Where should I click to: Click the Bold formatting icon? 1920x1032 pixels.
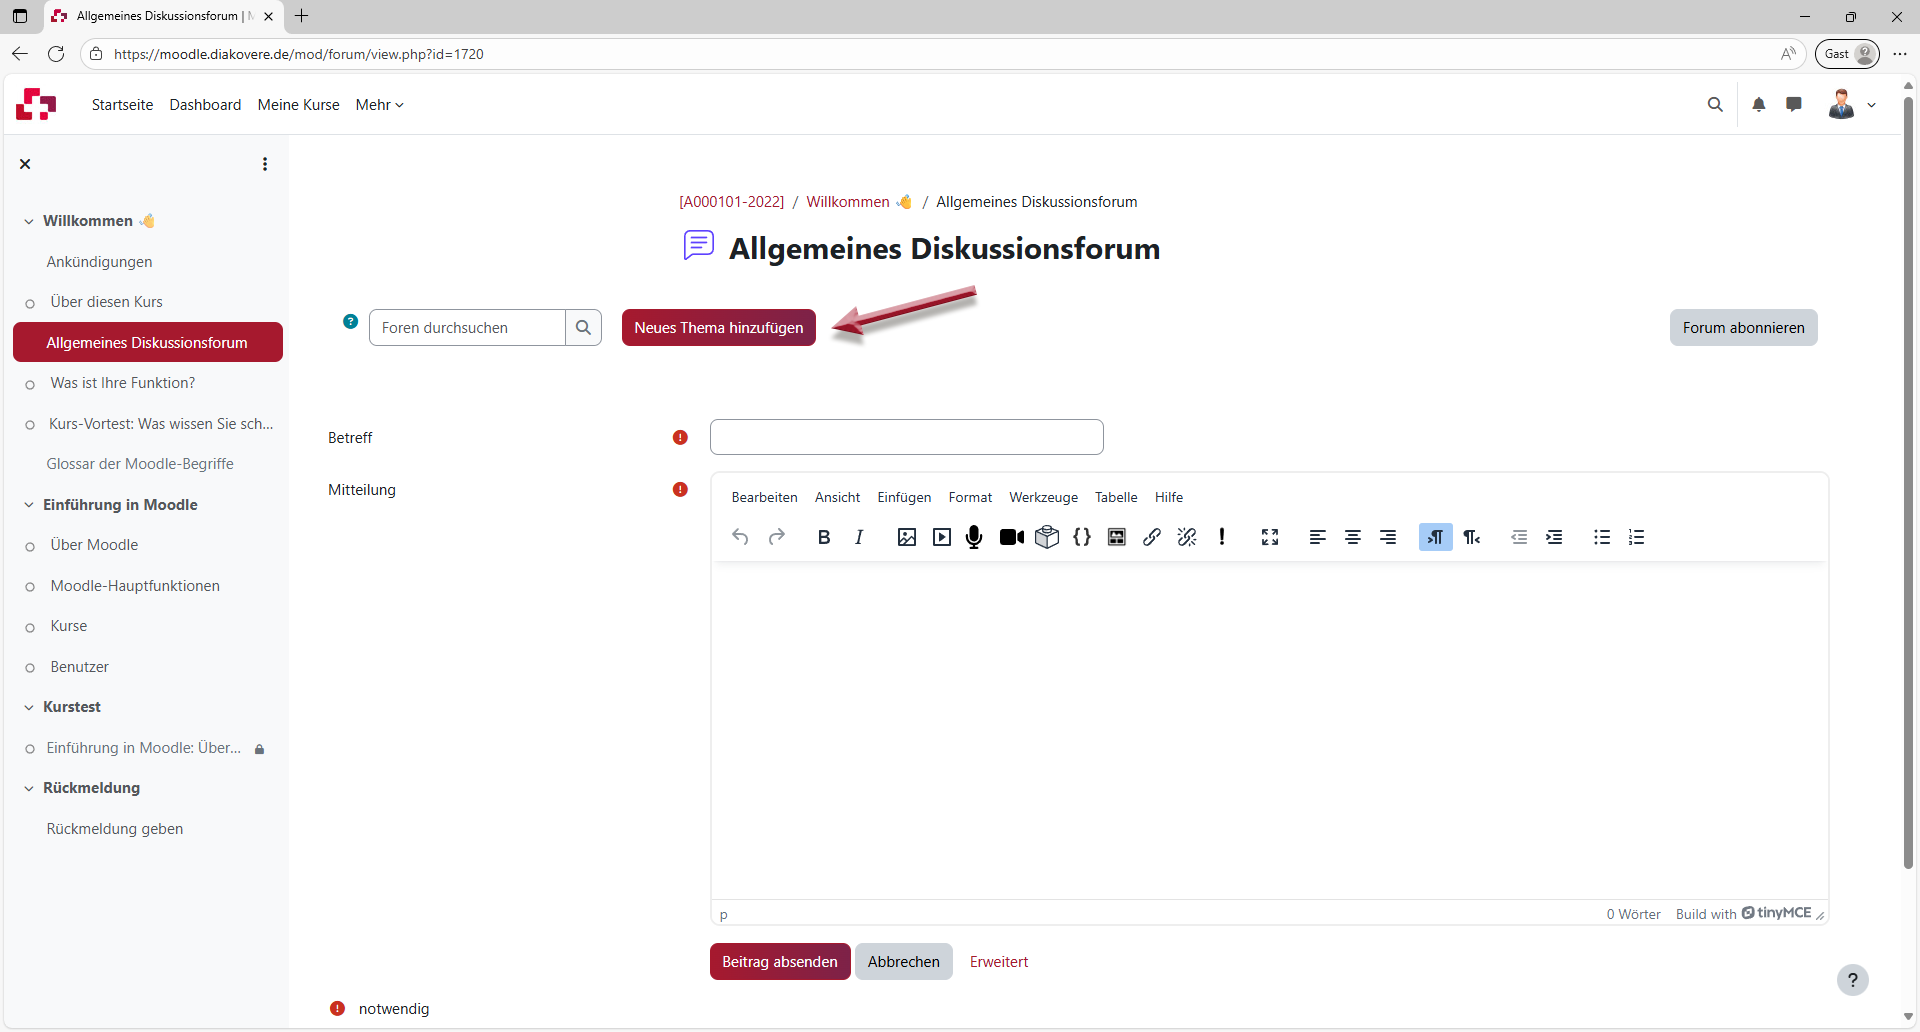pyautogui.click(x=824, y=537)
